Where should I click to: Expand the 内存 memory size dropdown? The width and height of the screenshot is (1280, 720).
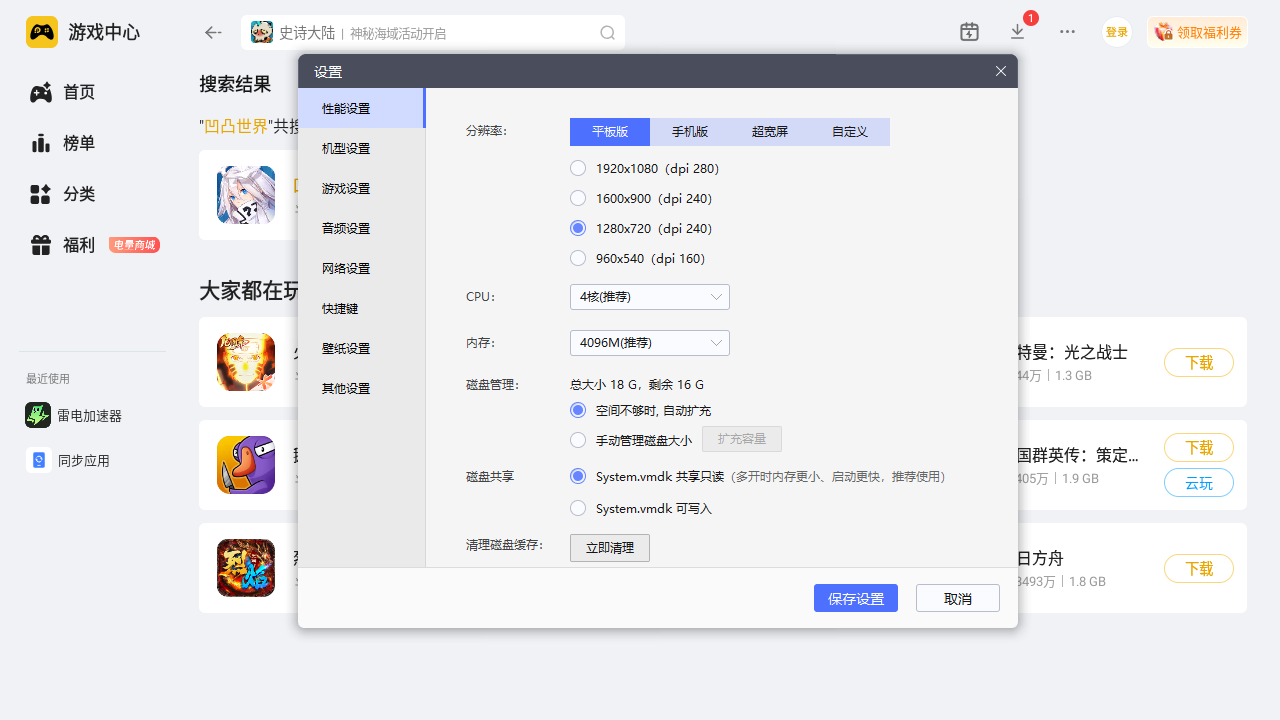[649, 343]
